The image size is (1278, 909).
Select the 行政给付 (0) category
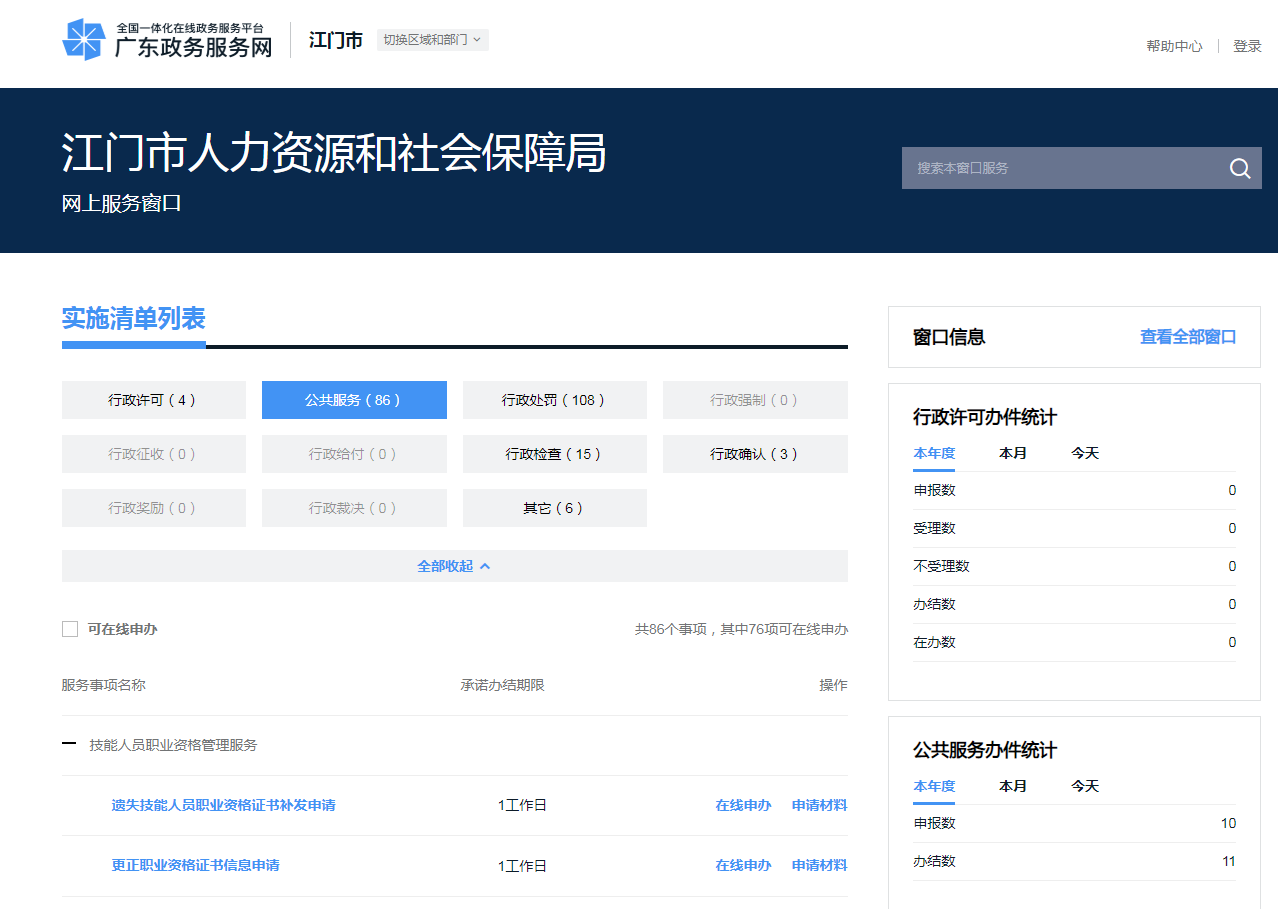tap(354, 454)
